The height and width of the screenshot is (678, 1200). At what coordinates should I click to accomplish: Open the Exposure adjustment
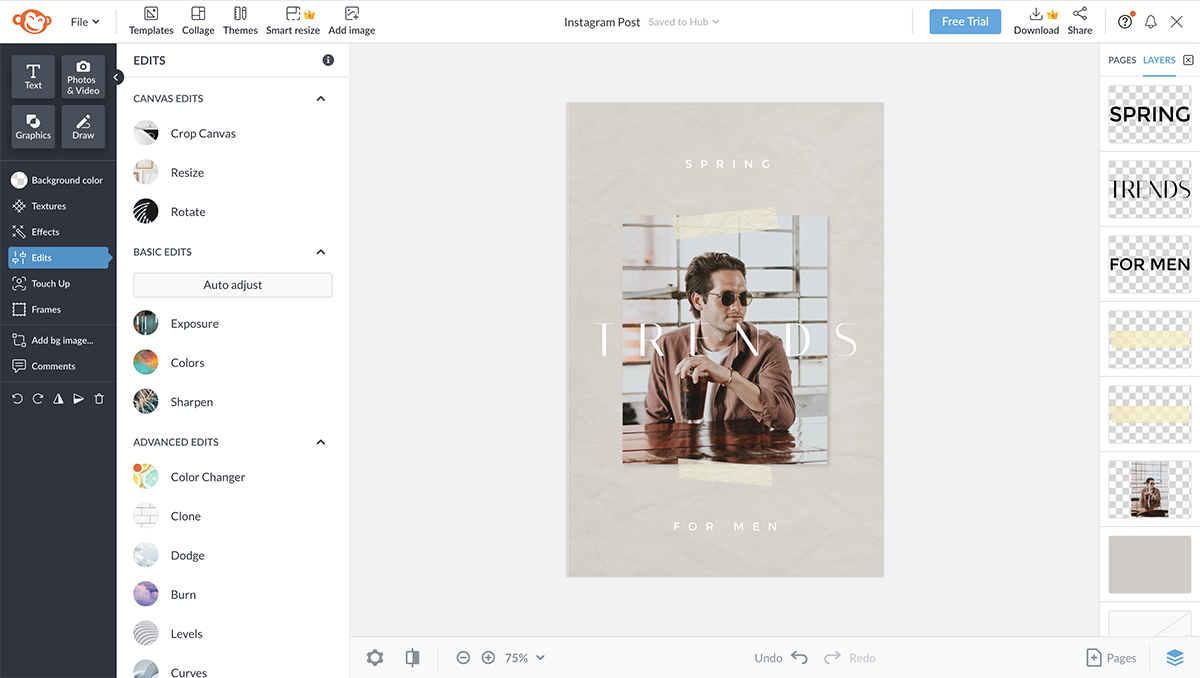pyautogui.click(x=193, y=323)
